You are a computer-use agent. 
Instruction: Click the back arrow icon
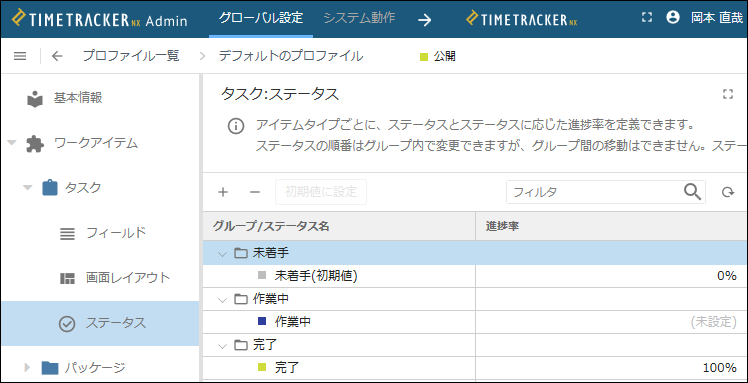coord(57,56)
